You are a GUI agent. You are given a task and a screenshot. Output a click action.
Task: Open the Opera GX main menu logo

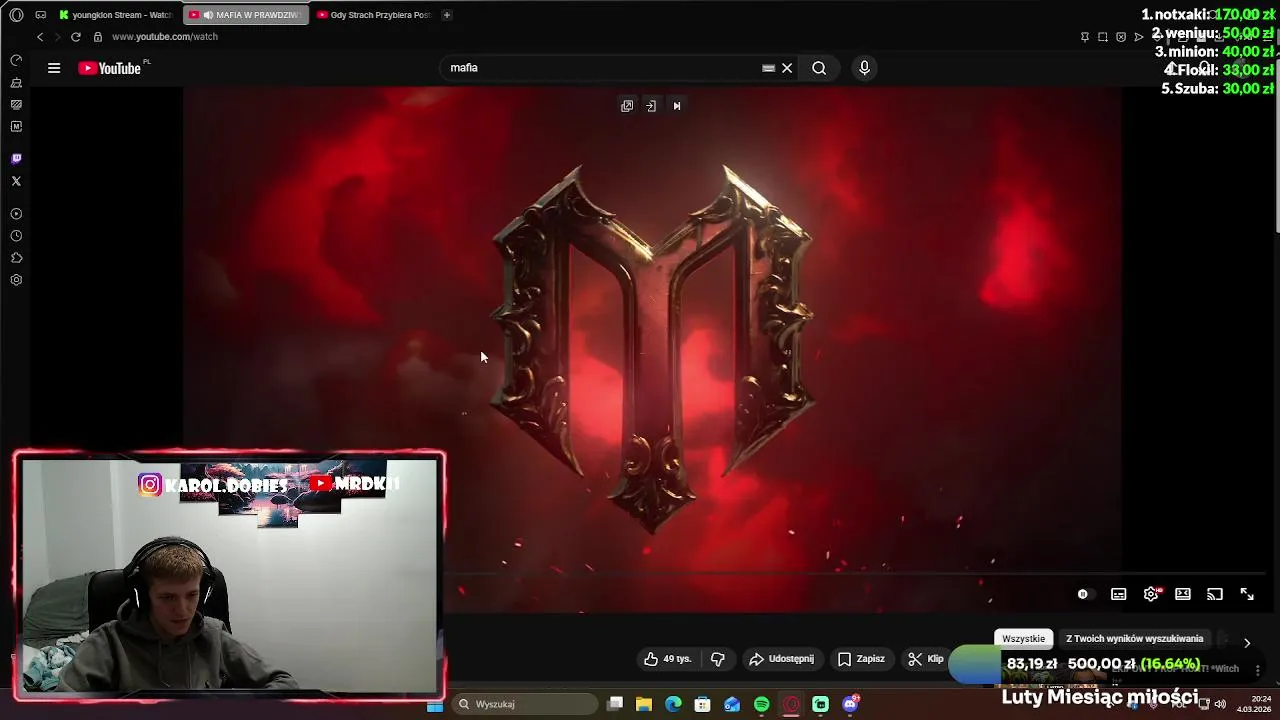click(x=16, y=15)
